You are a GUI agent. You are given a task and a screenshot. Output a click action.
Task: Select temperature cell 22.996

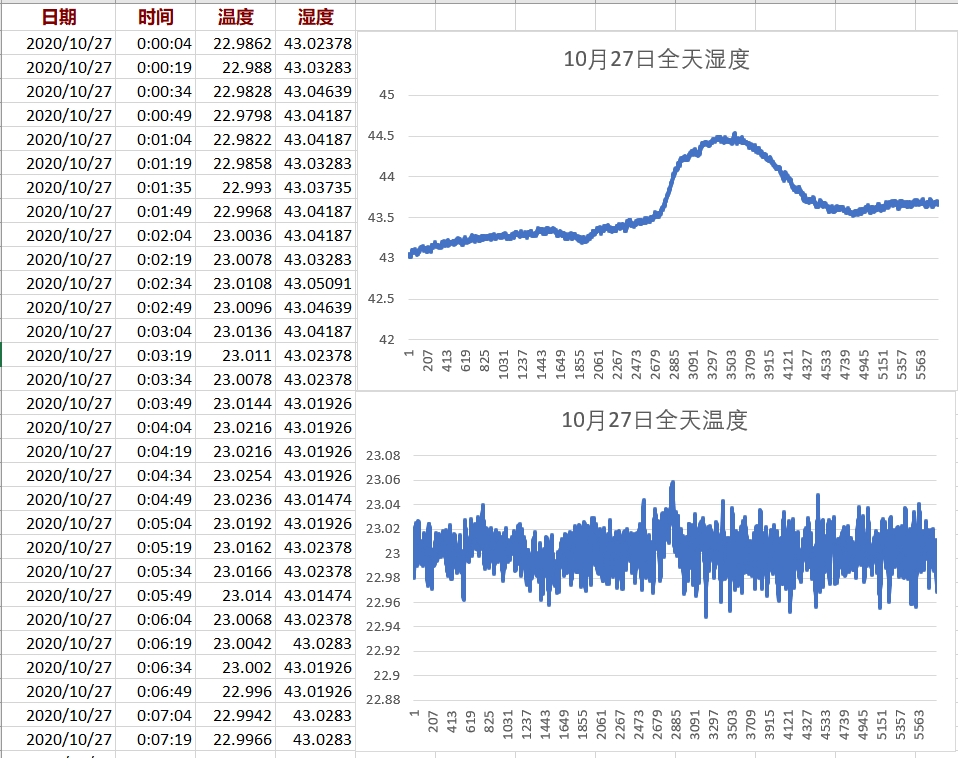click(236, 691)
